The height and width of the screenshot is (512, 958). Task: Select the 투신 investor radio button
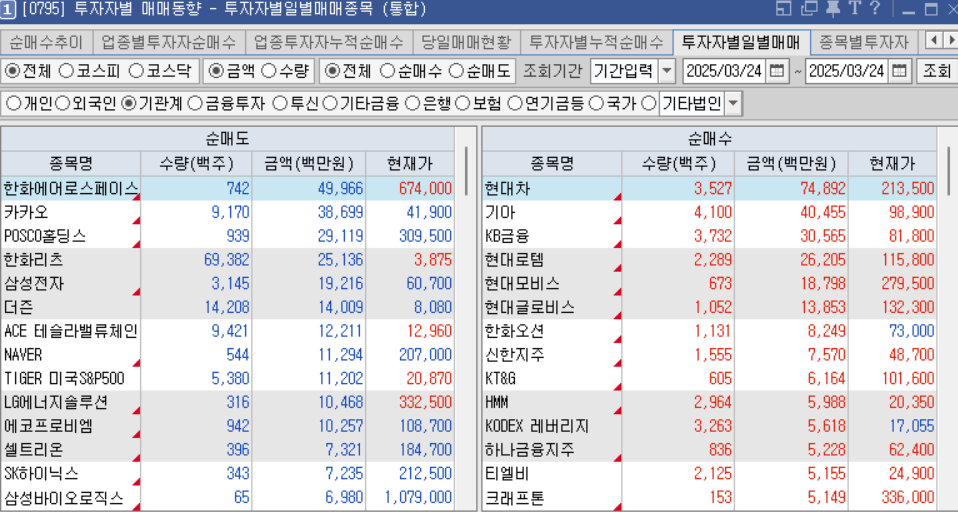[x=280, y=104]
